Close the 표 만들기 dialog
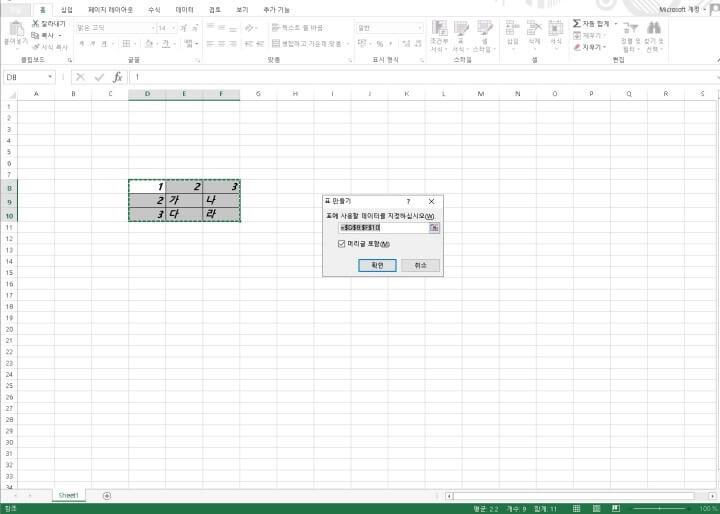 tap(431, 201)
